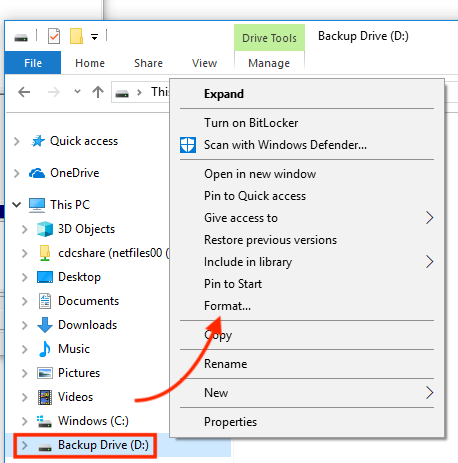The width and height of the screenshot is (458, 463).
Task: Open the Manage tab under Drive Tools
Action: pos(269,63)
